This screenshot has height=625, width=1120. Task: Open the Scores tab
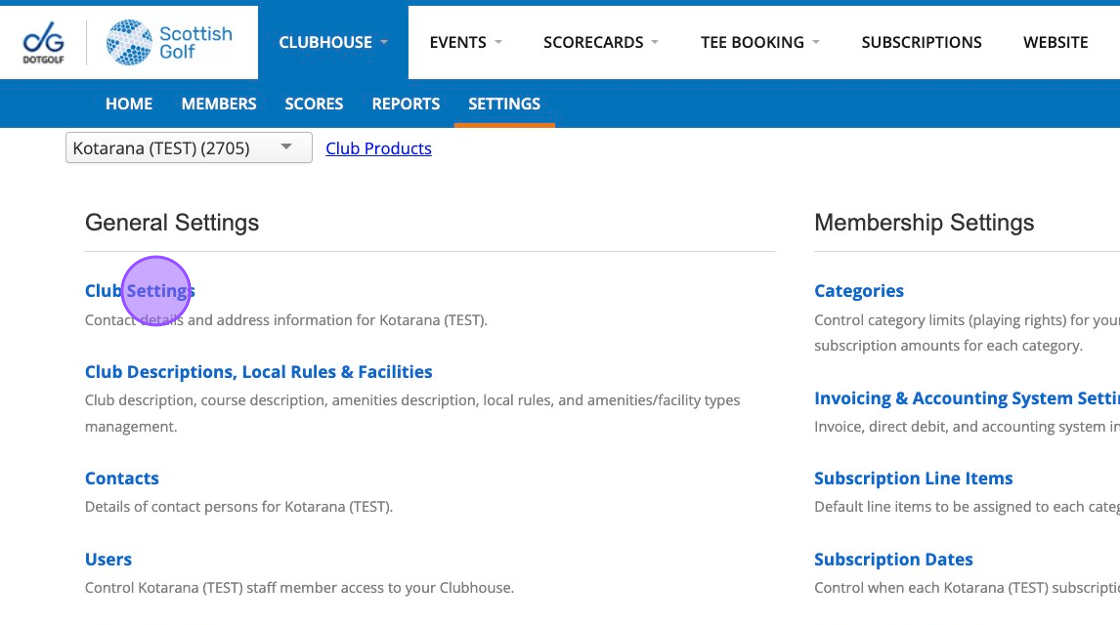[314, 104]
